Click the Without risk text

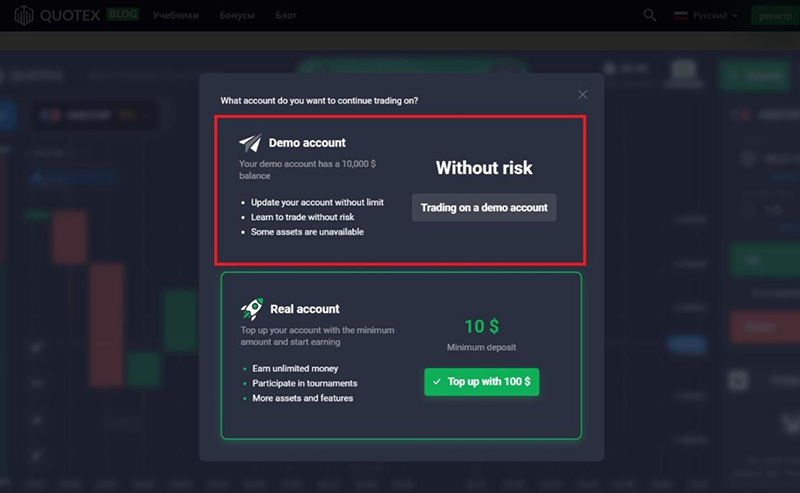484,168
